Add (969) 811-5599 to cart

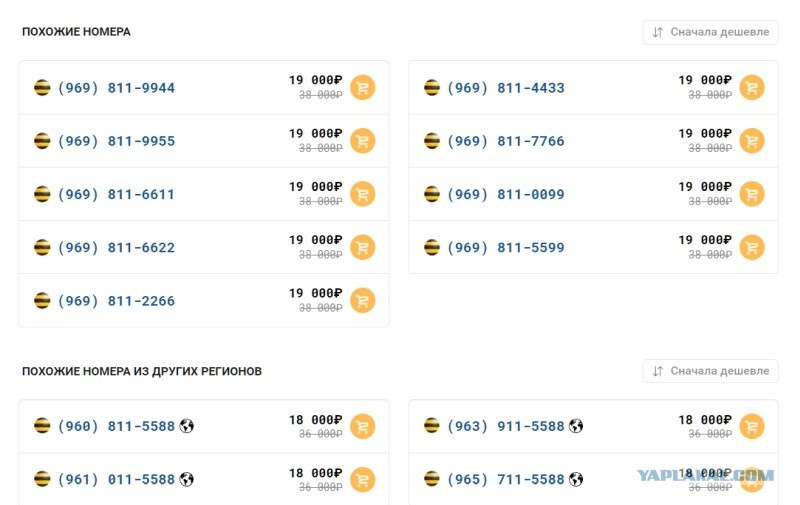[x=752, y=247]
